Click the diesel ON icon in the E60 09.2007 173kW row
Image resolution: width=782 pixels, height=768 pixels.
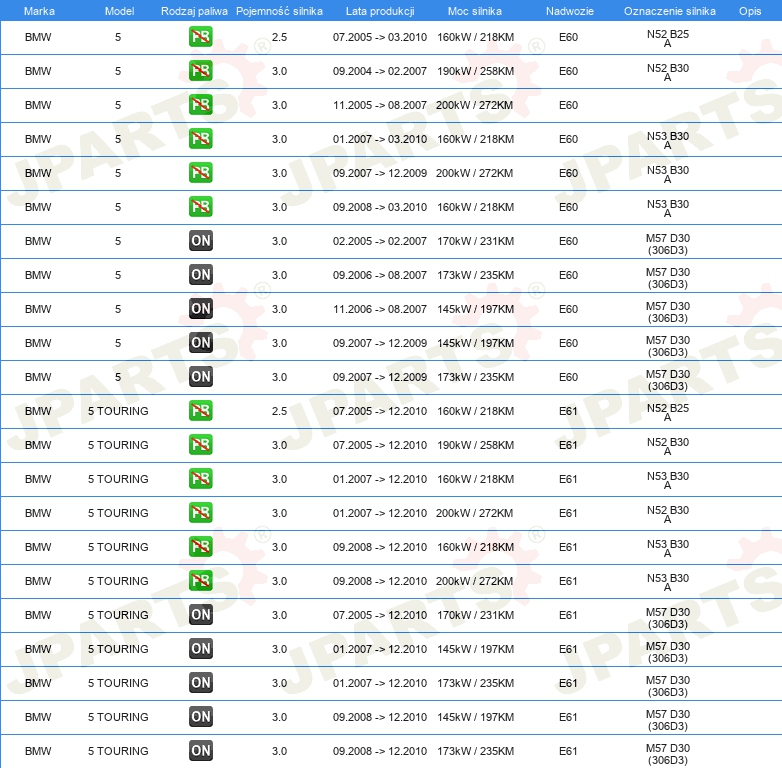(200, 377)
